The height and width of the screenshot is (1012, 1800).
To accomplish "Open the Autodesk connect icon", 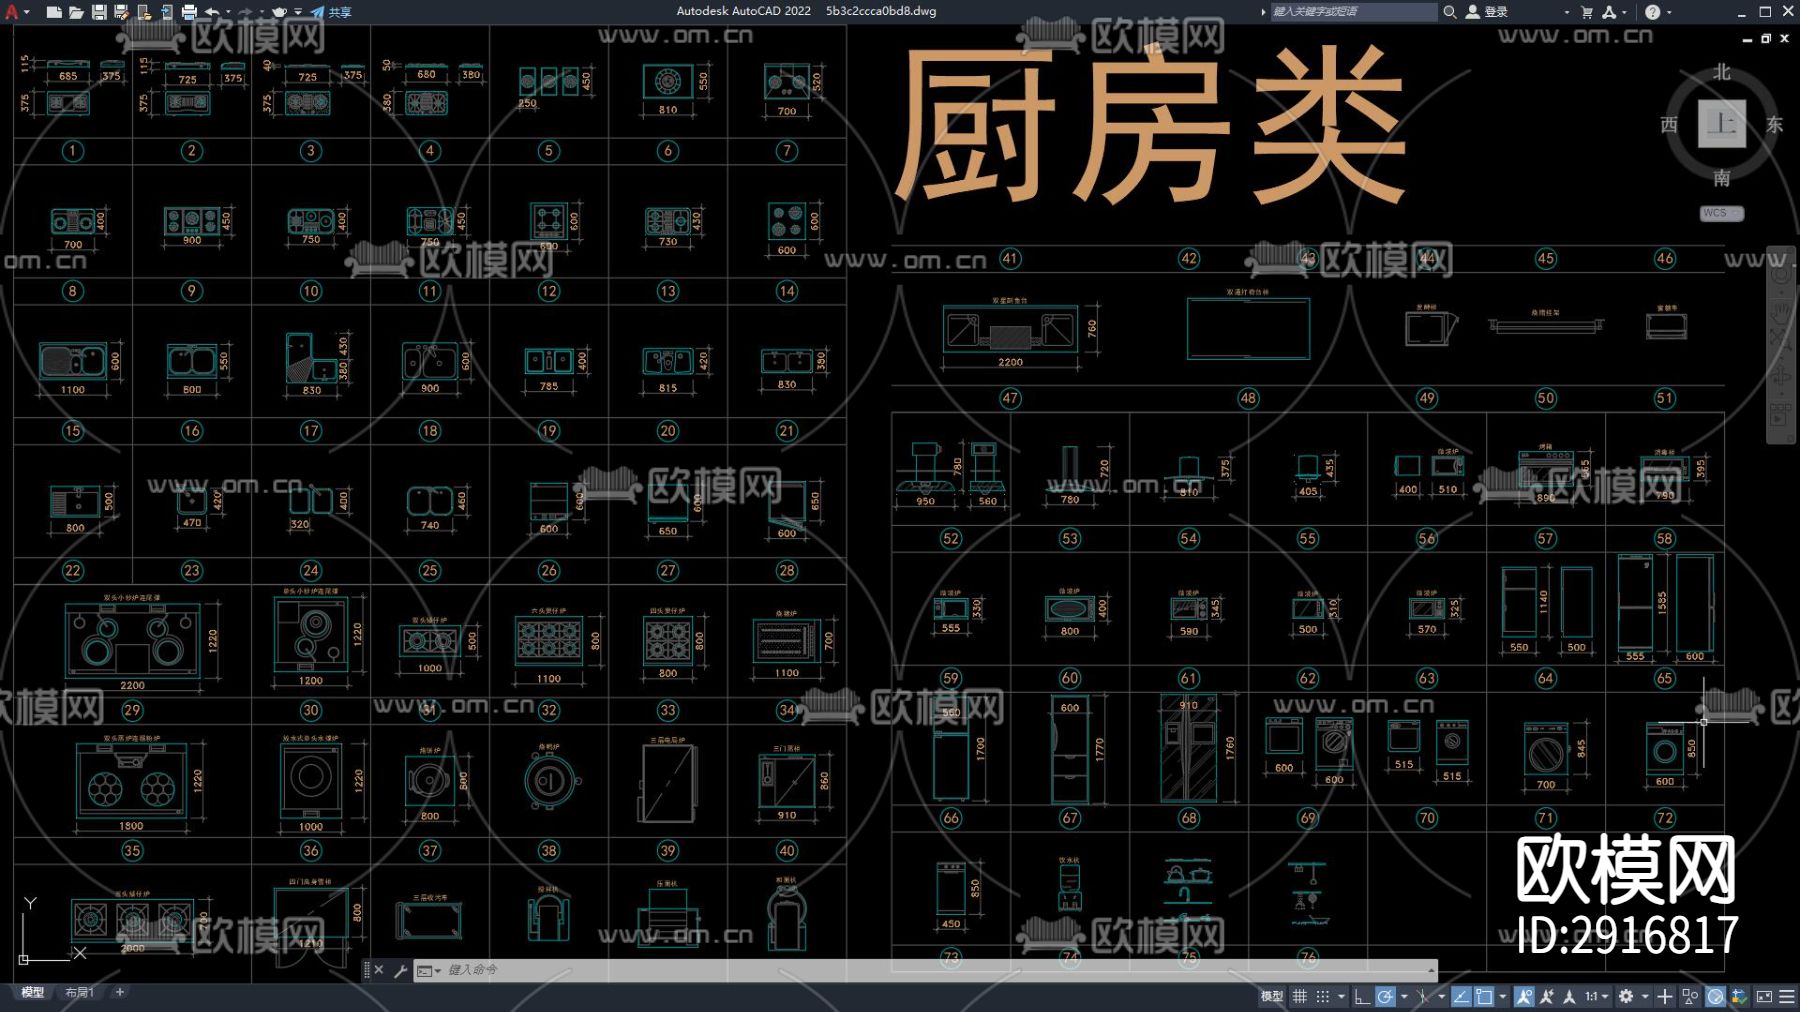I will (1609, 12).
